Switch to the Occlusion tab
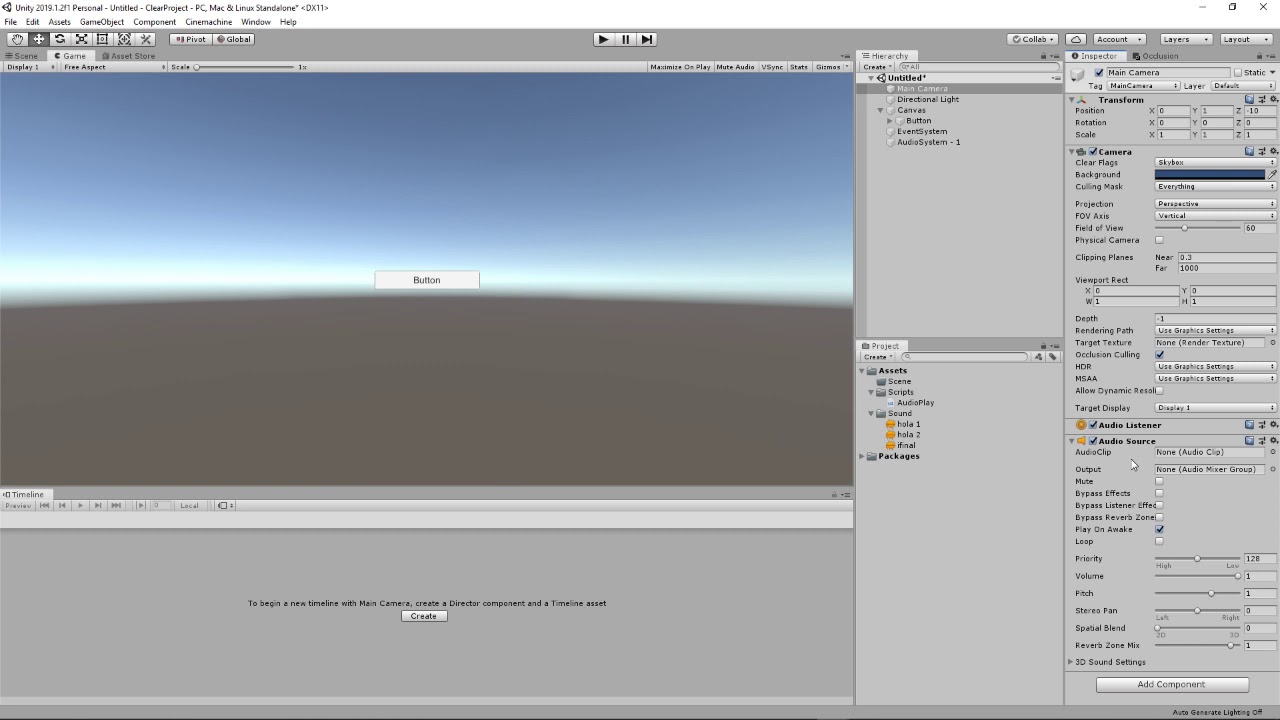This screenshot has height=720, width=1280. tap(1156, 56)
